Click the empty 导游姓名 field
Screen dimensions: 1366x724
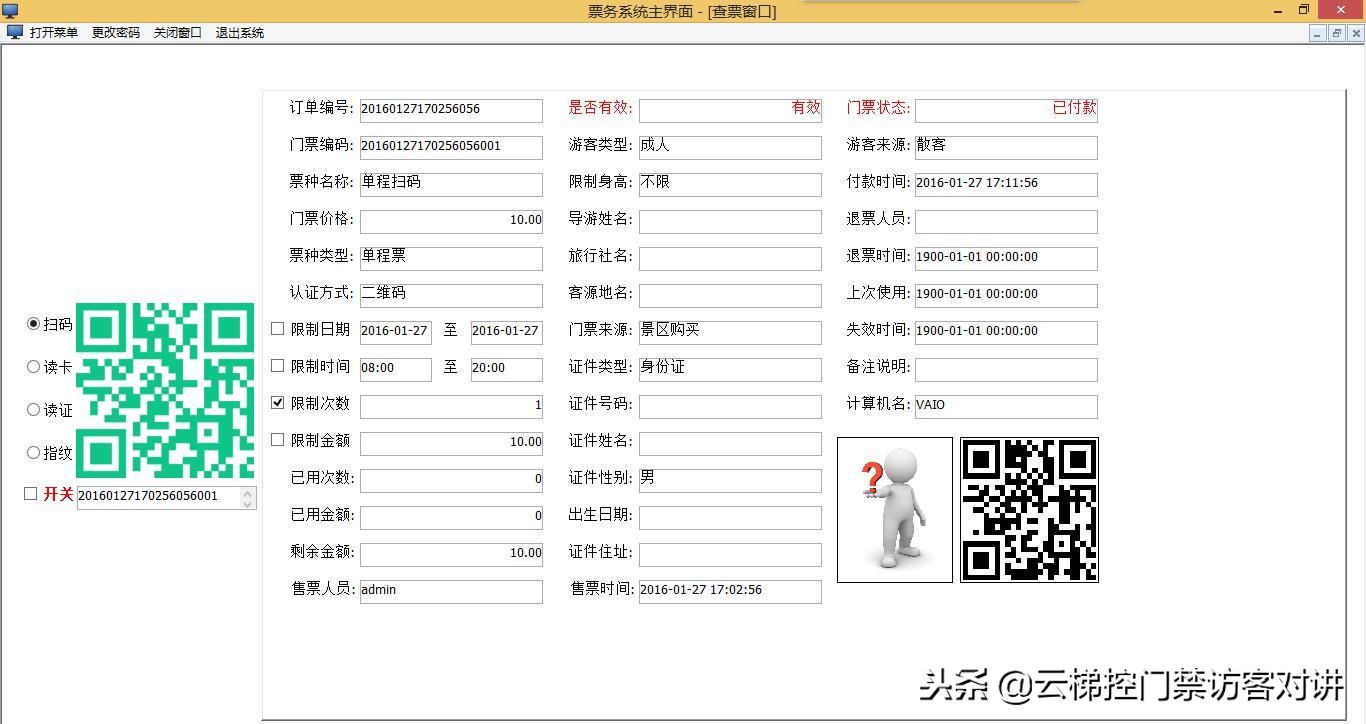[730, 221]
